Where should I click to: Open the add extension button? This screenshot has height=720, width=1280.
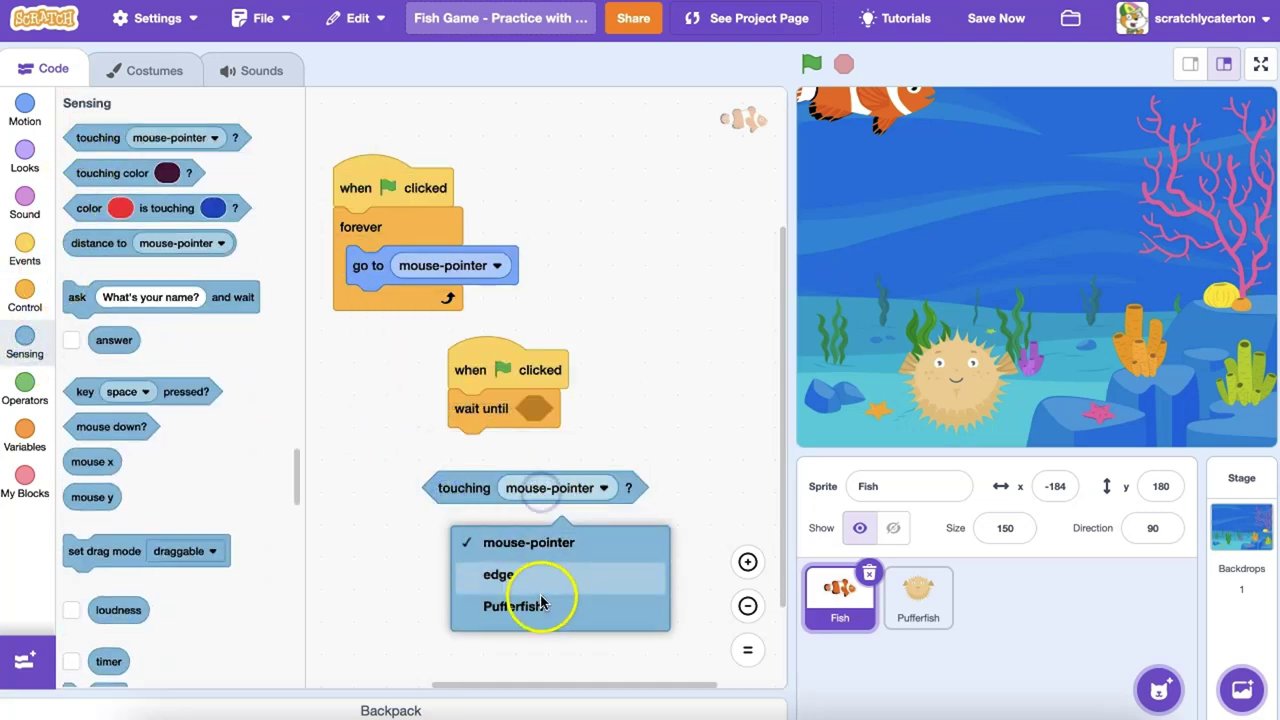(27, 661)
